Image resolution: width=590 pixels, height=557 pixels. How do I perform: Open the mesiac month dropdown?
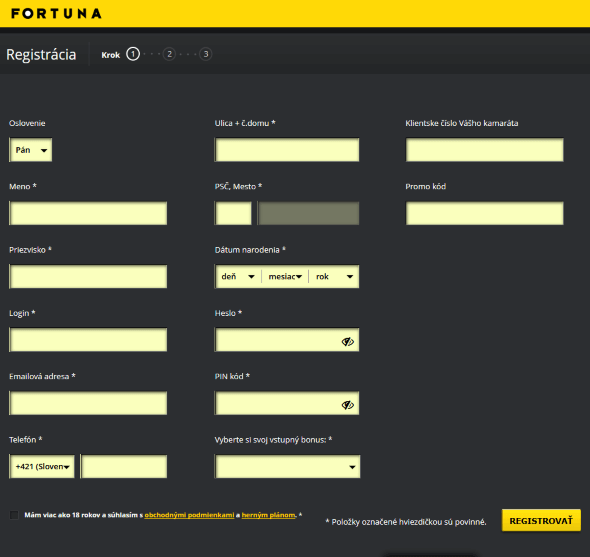point(285,277)
